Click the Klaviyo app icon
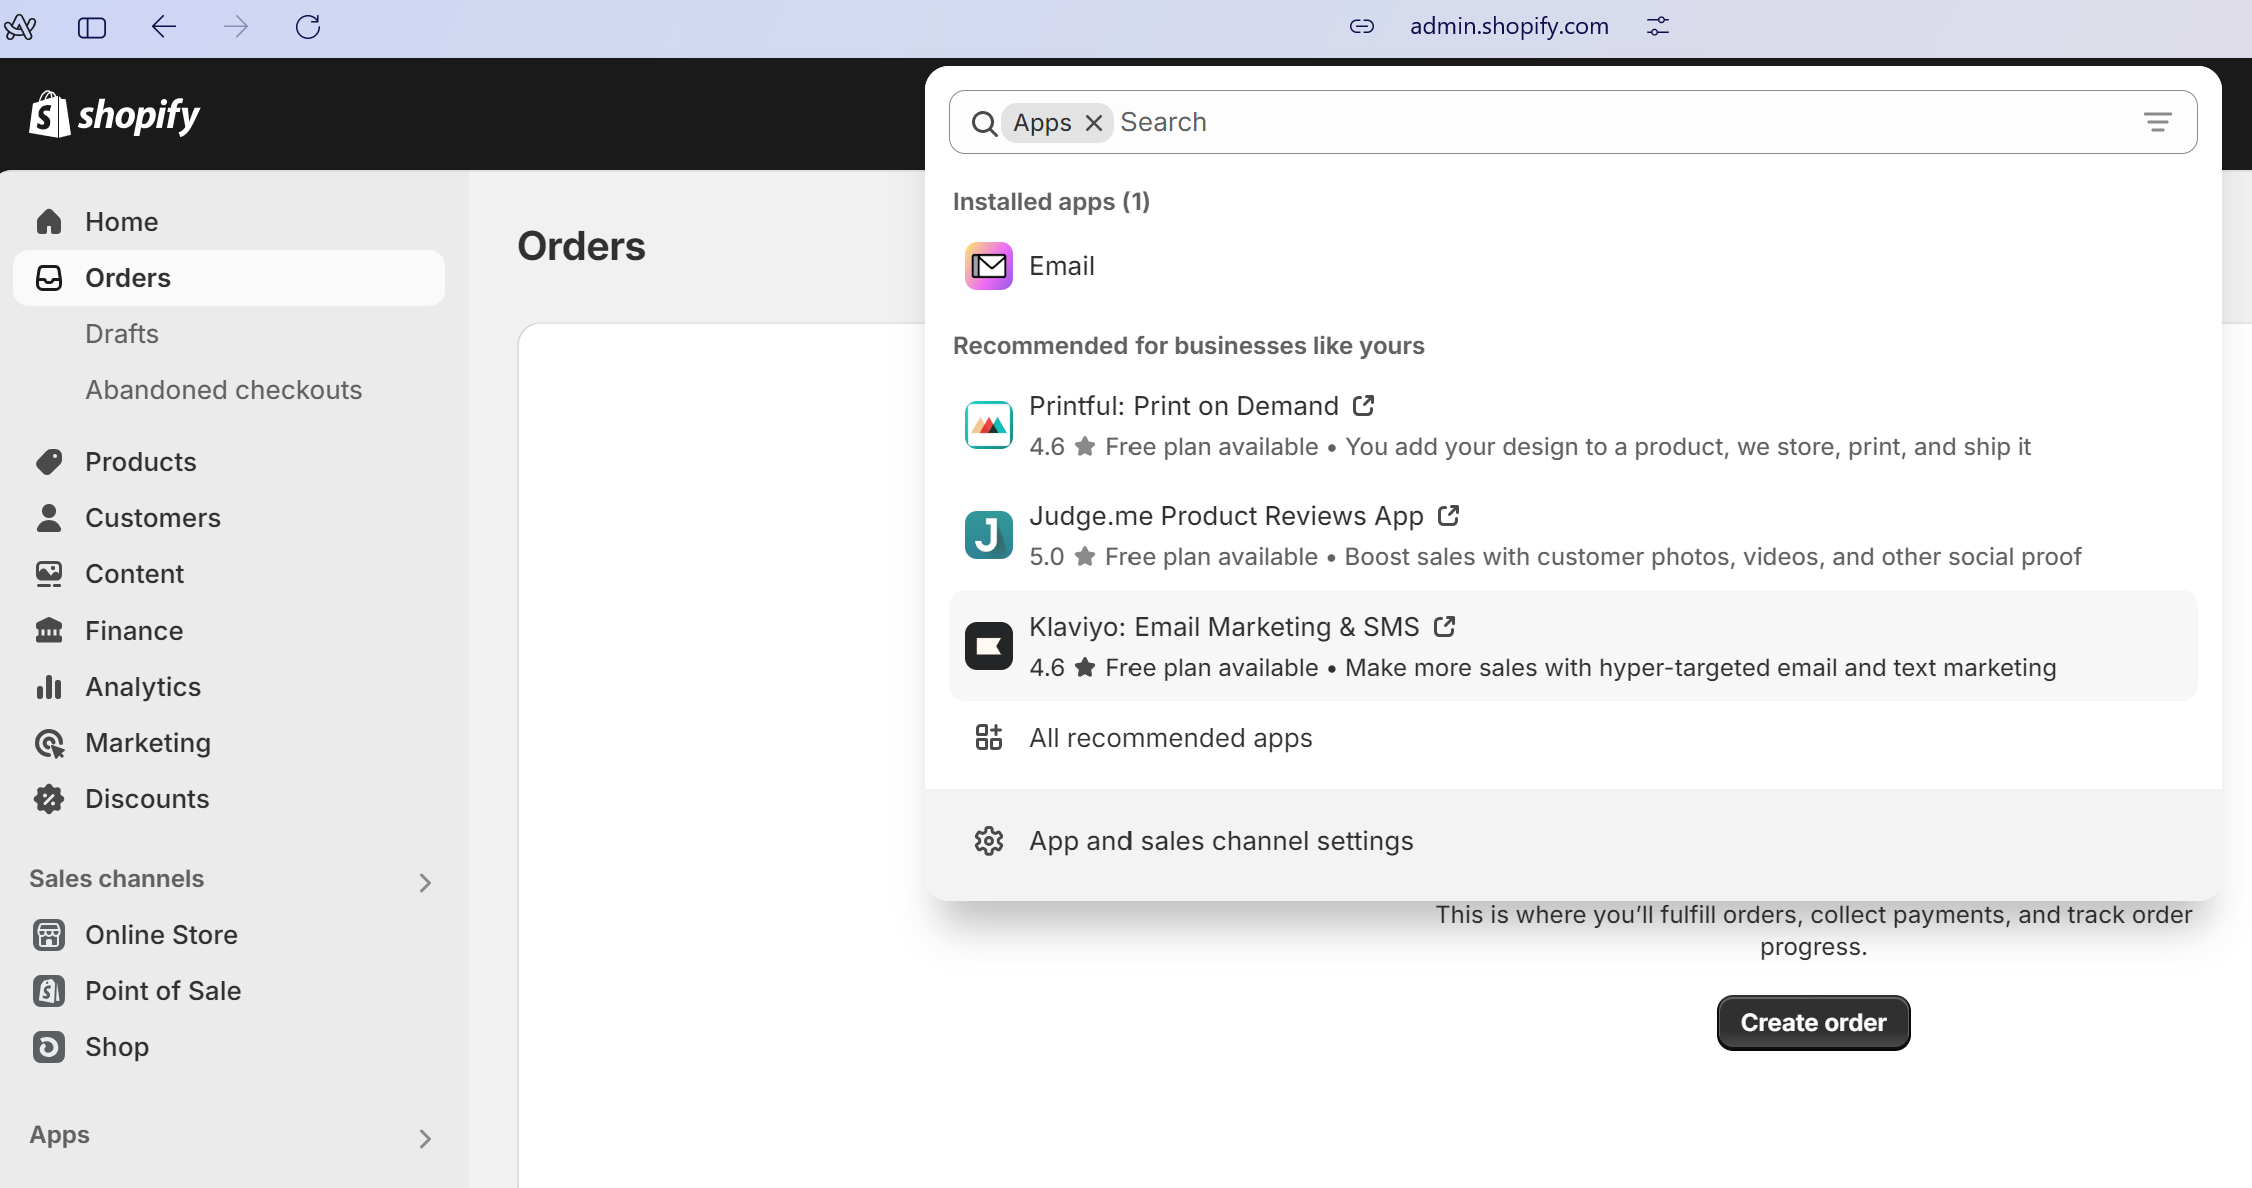 989,646
